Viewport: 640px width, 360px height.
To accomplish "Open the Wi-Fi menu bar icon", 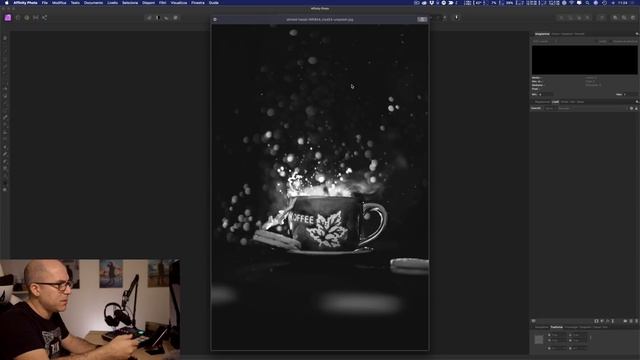I will [571, 2].
